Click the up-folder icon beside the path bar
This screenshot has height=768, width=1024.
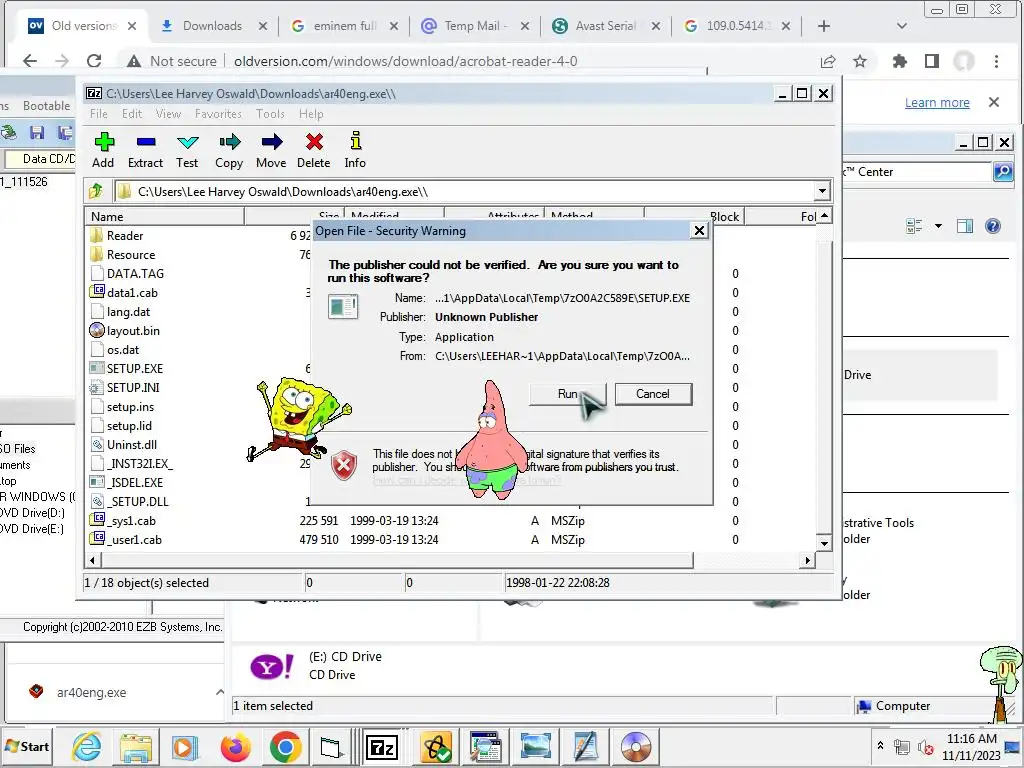click(x=97, y=191)
